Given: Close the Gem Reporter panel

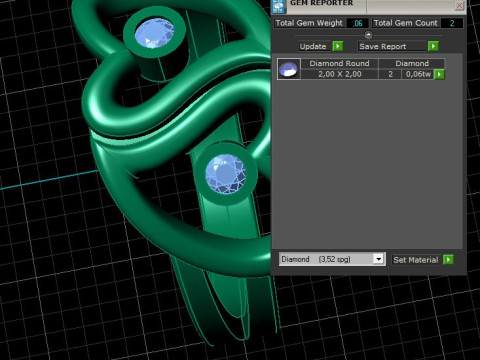Looking at the screenshot, I should [x=459, y=5].
